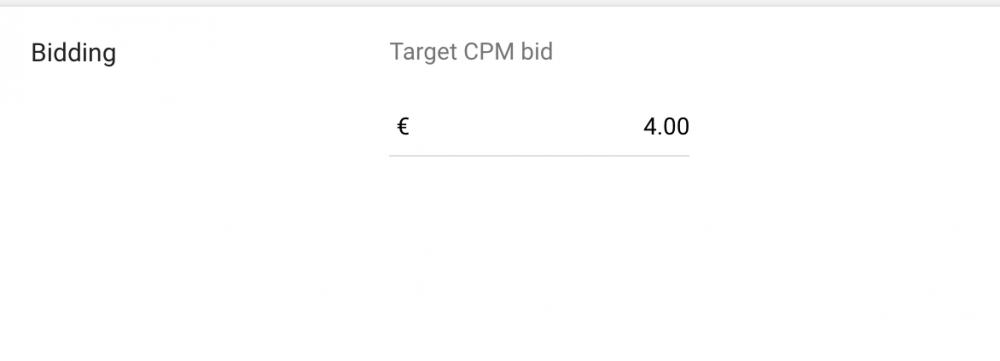
Task: Click blank area below the bid field
Action: tap(539, 255)
